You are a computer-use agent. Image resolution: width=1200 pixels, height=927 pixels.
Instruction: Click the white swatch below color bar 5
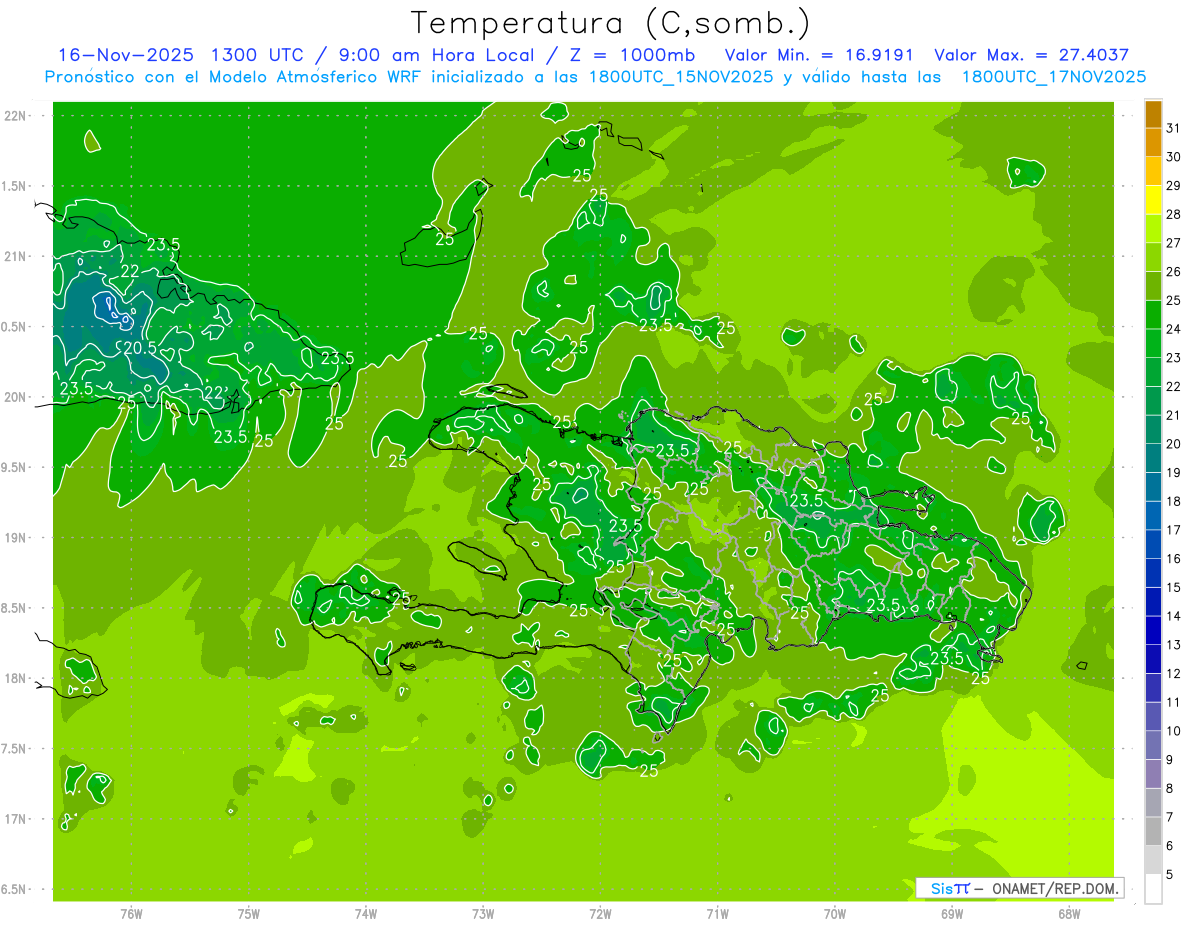1153,888
